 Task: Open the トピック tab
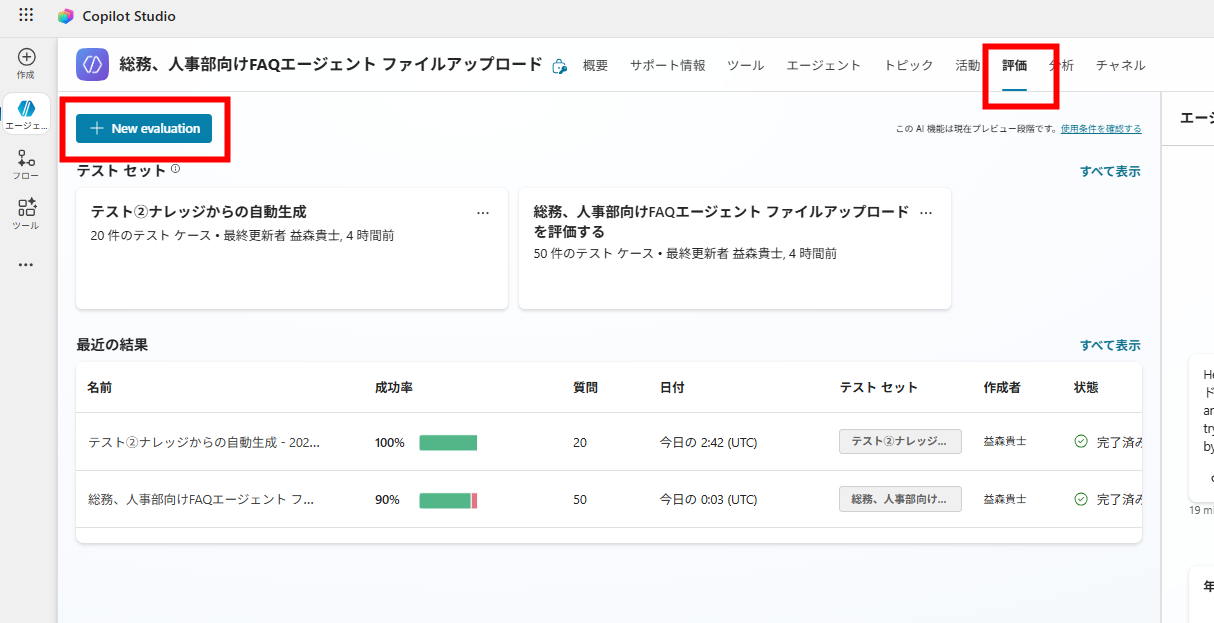point(908,65)
